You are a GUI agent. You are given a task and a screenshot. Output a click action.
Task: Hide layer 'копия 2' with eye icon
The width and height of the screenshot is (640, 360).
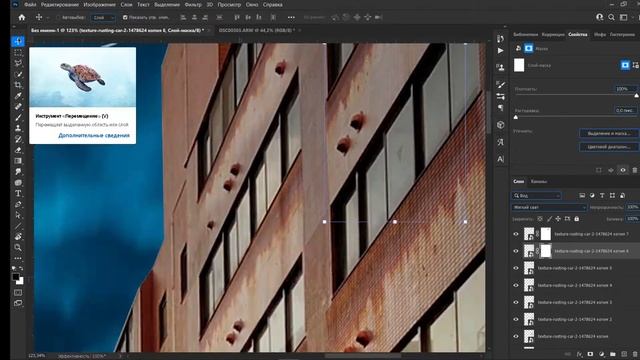516,319
